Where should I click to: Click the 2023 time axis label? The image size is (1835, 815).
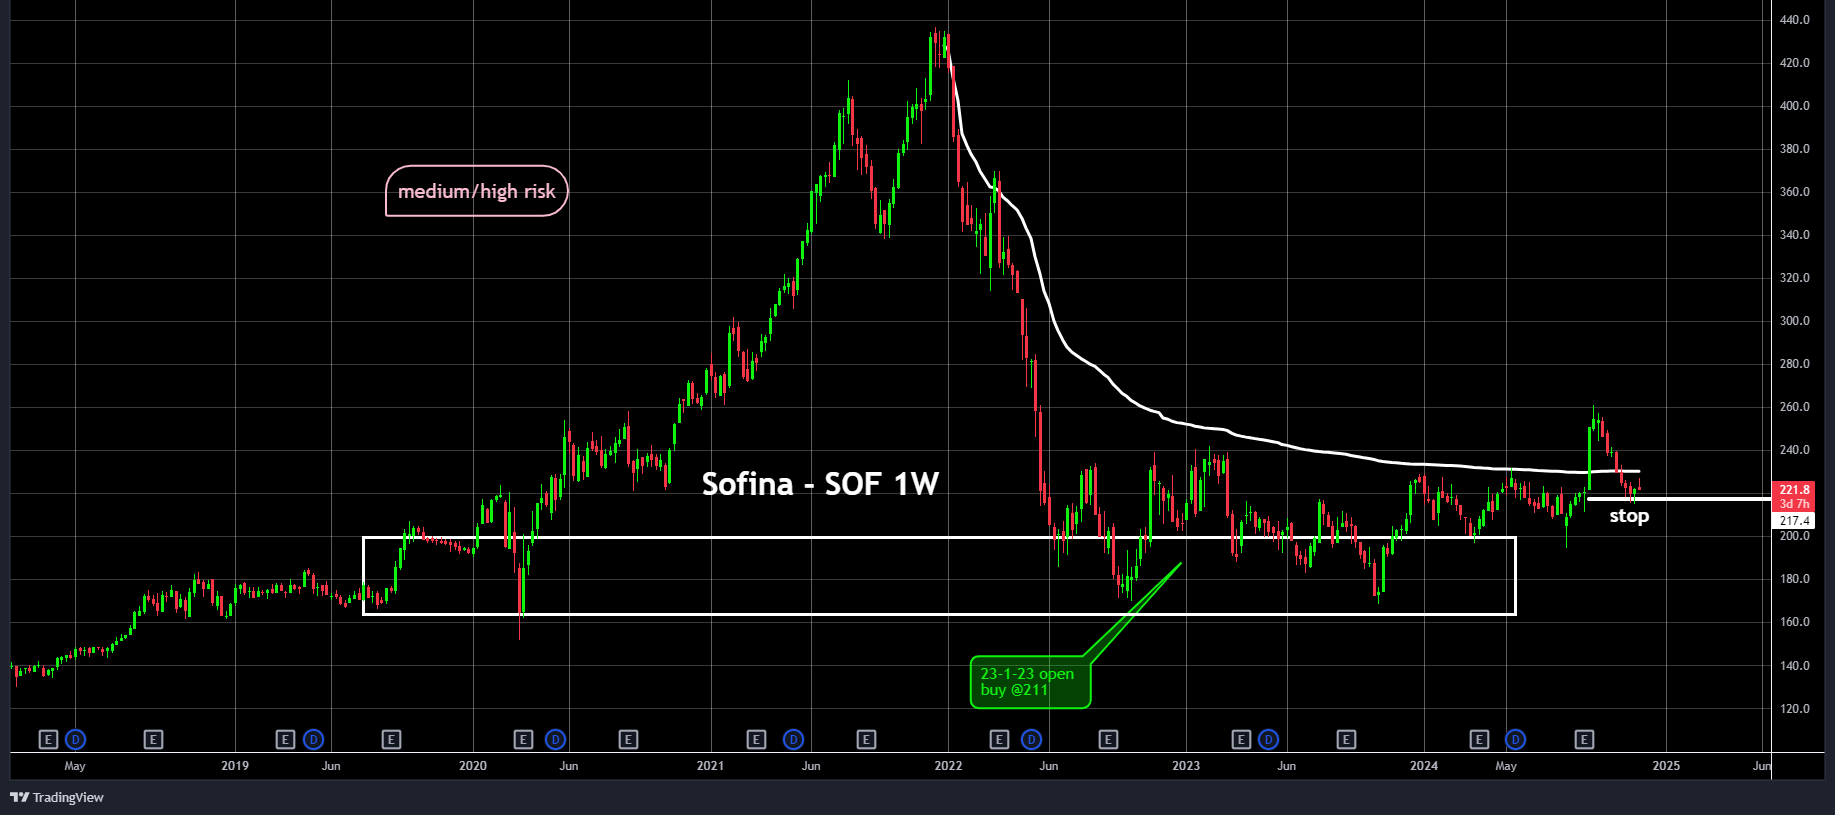(1186, 766)
